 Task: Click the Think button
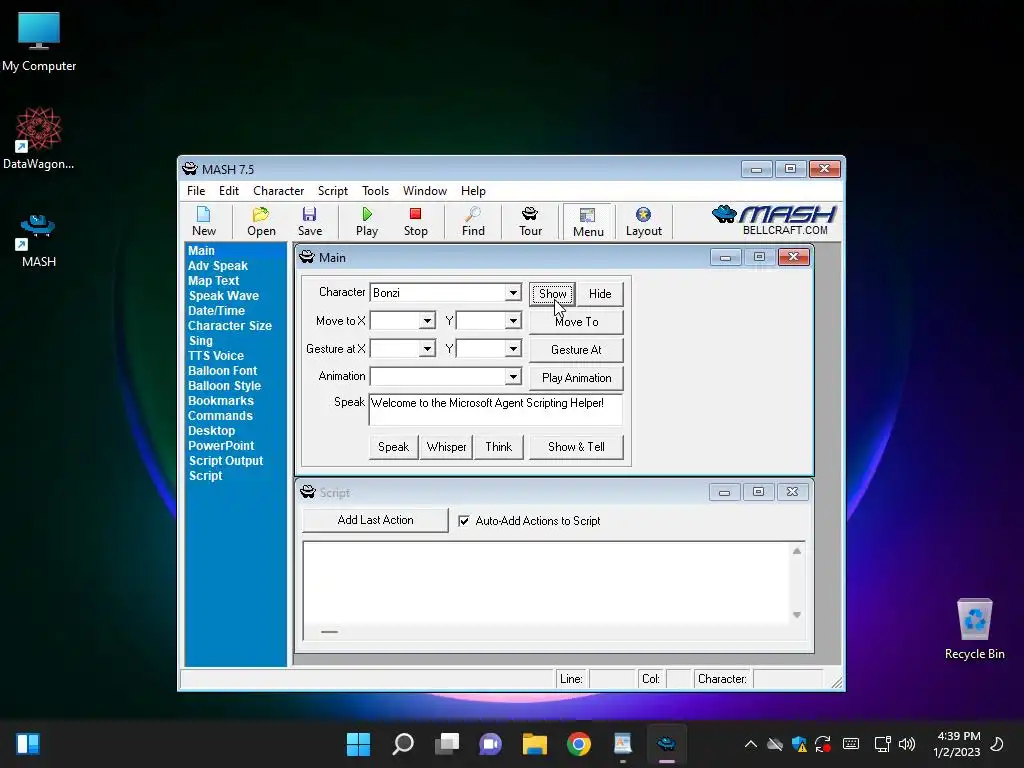pos(498,447)
